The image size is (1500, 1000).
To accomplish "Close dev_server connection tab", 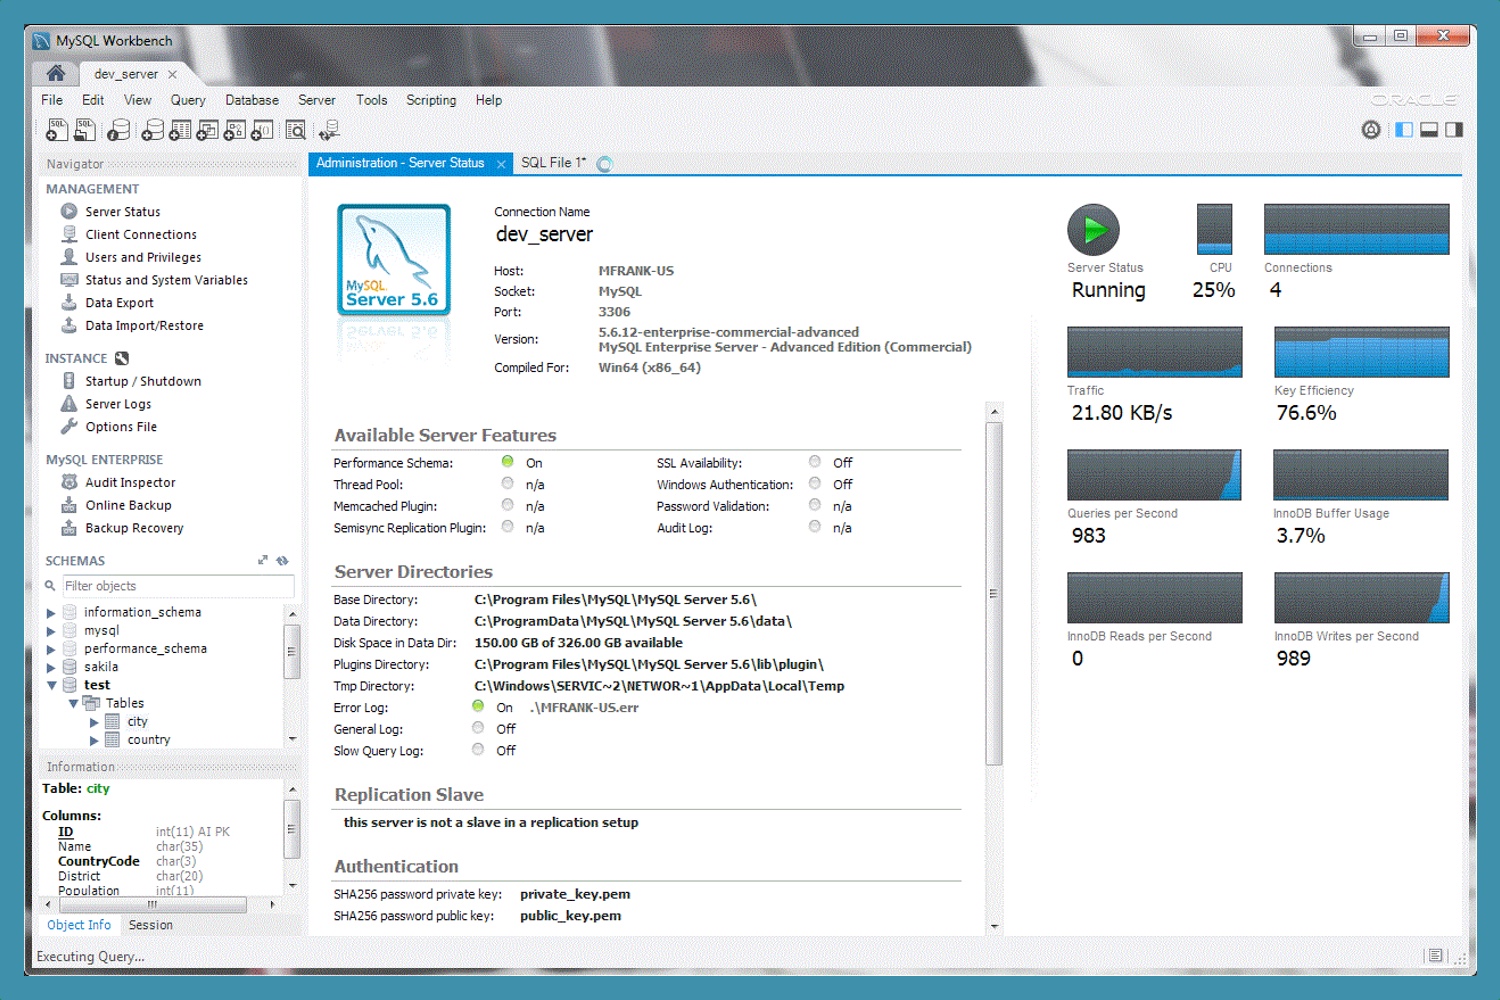I will [x=172, y=74].
